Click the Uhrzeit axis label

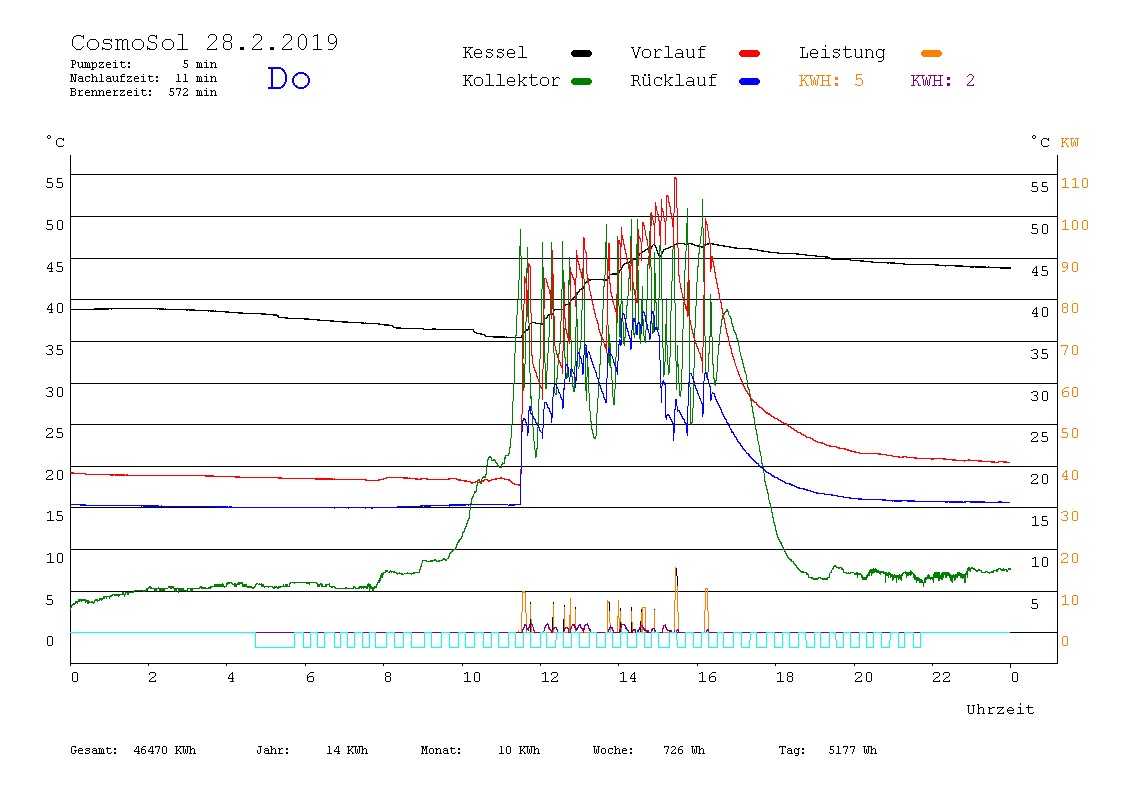click(1000, 709)
